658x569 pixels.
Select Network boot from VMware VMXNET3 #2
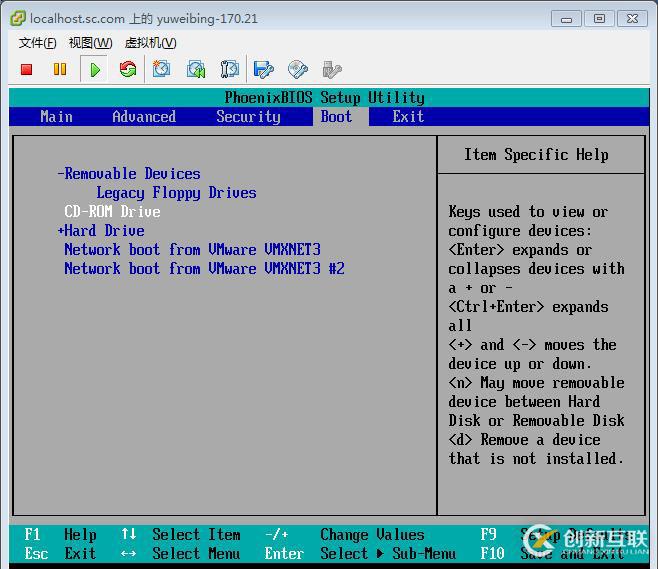click(204, 269)
